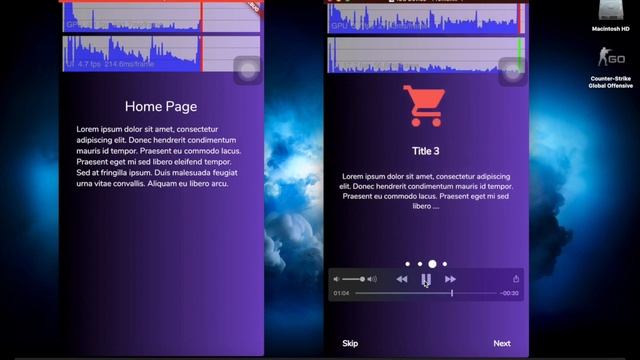Click the Home Page heading

(161, 107)
